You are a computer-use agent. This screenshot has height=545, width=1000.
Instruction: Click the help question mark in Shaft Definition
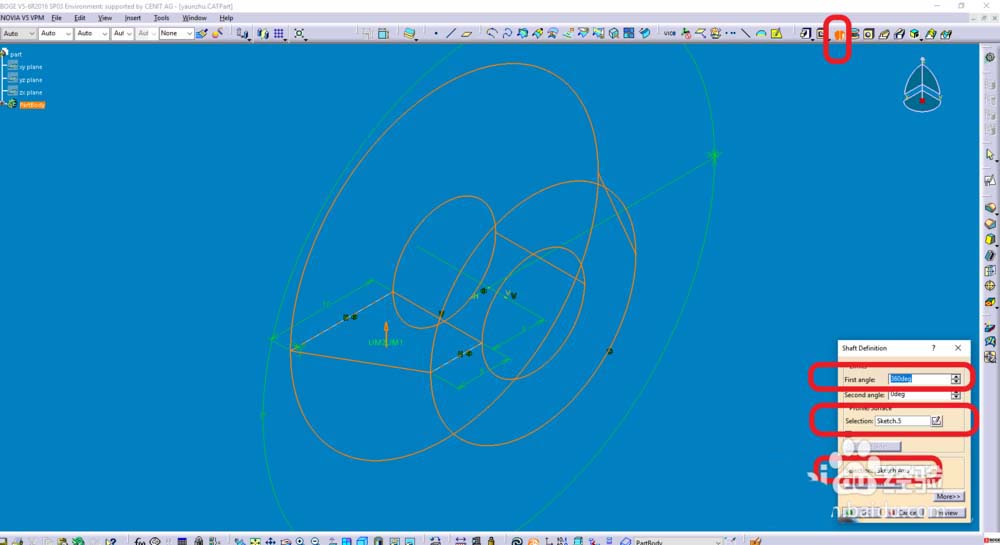pos(934,348)
